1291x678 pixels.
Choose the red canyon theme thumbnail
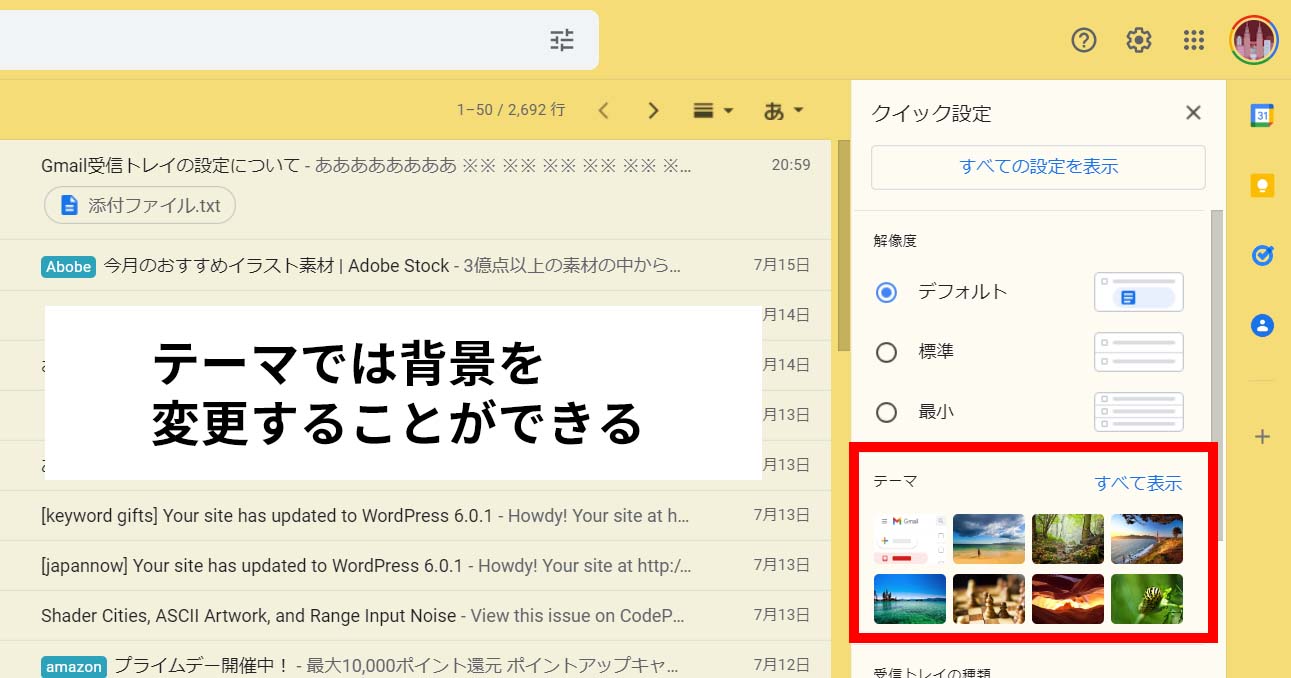(1068, 599)
